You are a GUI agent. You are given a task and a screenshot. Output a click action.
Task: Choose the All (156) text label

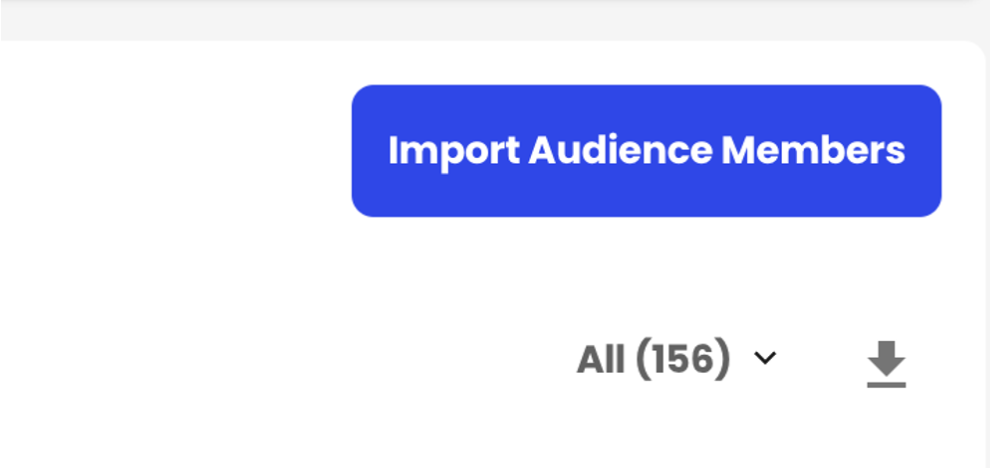click(653, 359)
